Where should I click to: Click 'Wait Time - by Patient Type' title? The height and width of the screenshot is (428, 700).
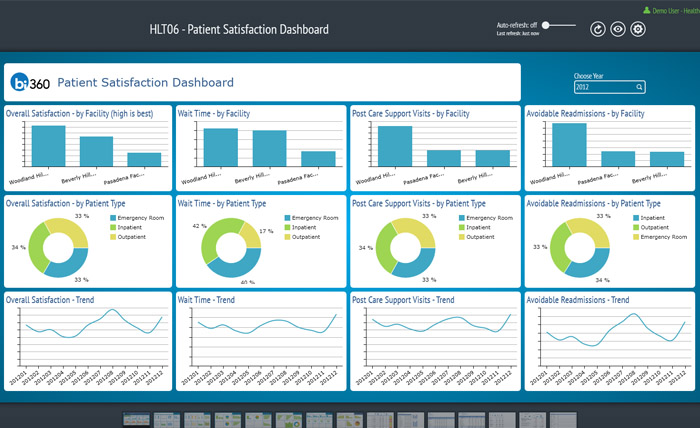[x=221, y=204]
